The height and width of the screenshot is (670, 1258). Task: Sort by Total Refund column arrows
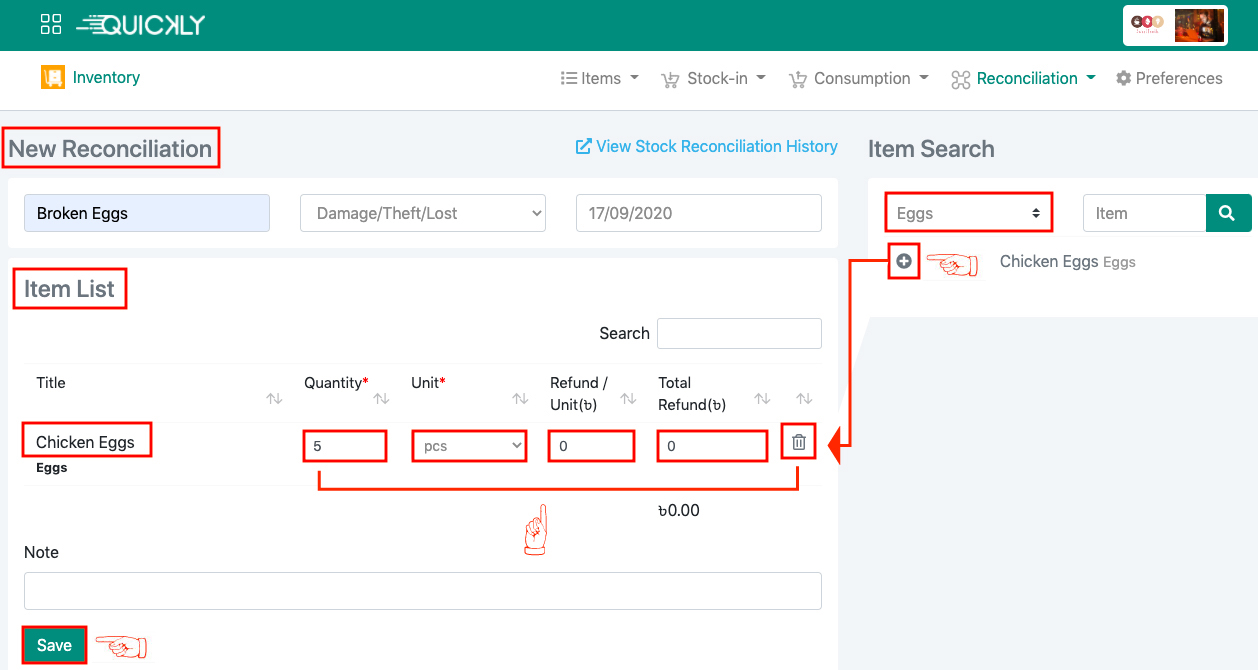762,399
